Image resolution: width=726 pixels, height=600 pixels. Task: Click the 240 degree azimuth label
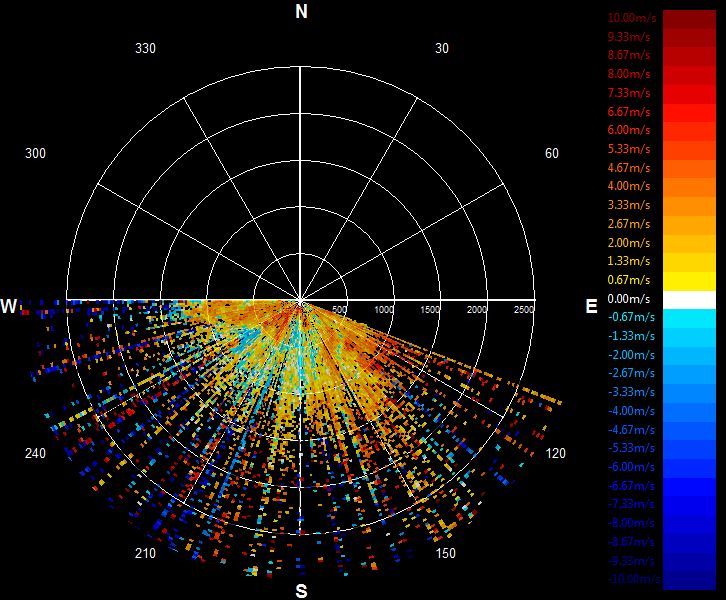pyautogui.click(x=35, y=453)
